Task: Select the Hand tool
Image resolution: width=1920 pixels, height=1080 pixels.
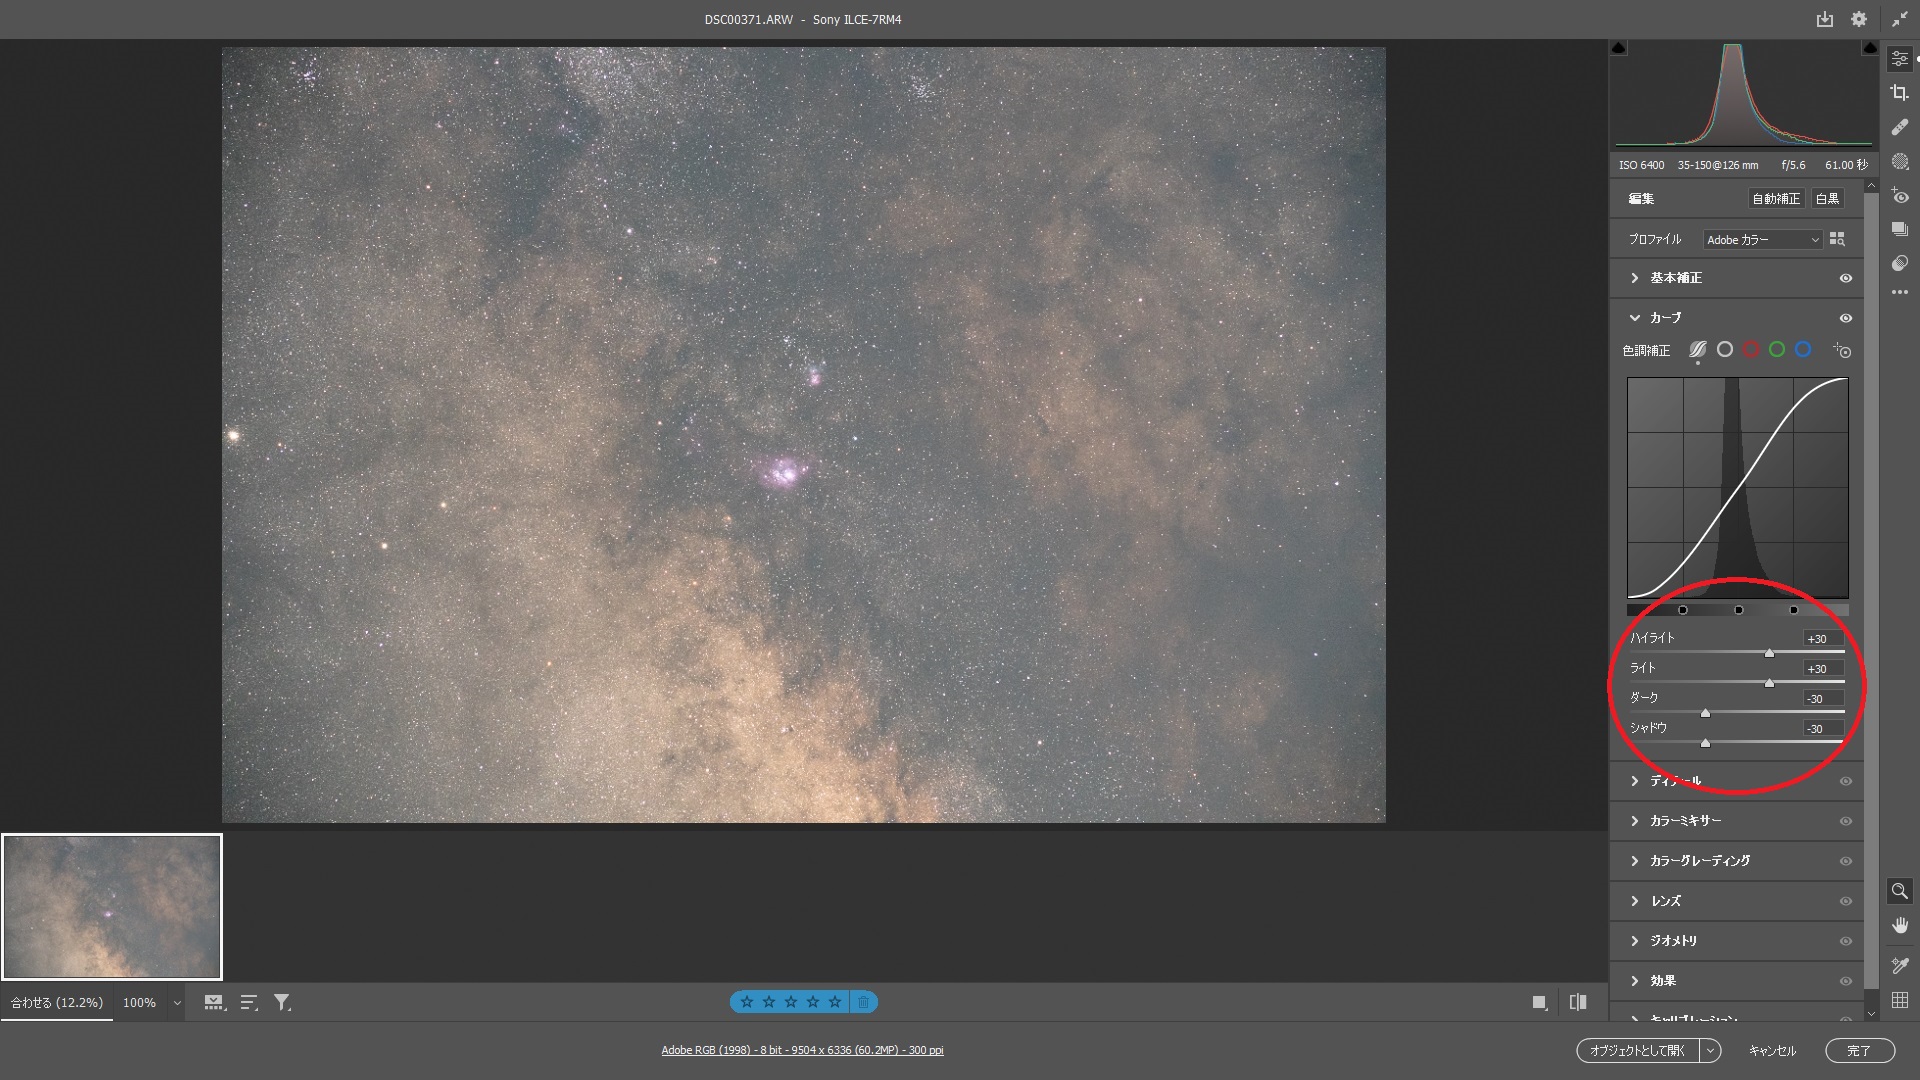Action: point(1899,925)
